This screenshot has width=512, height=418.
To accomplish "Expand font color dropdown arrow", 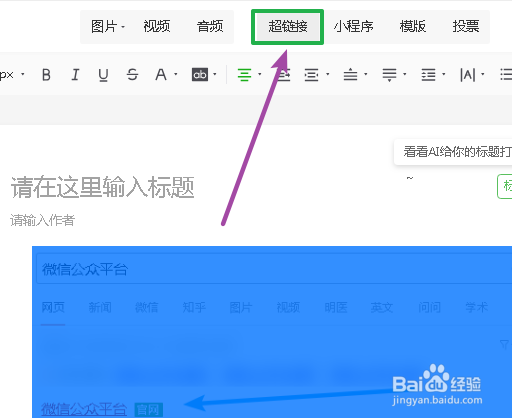I will coord(176,74).
